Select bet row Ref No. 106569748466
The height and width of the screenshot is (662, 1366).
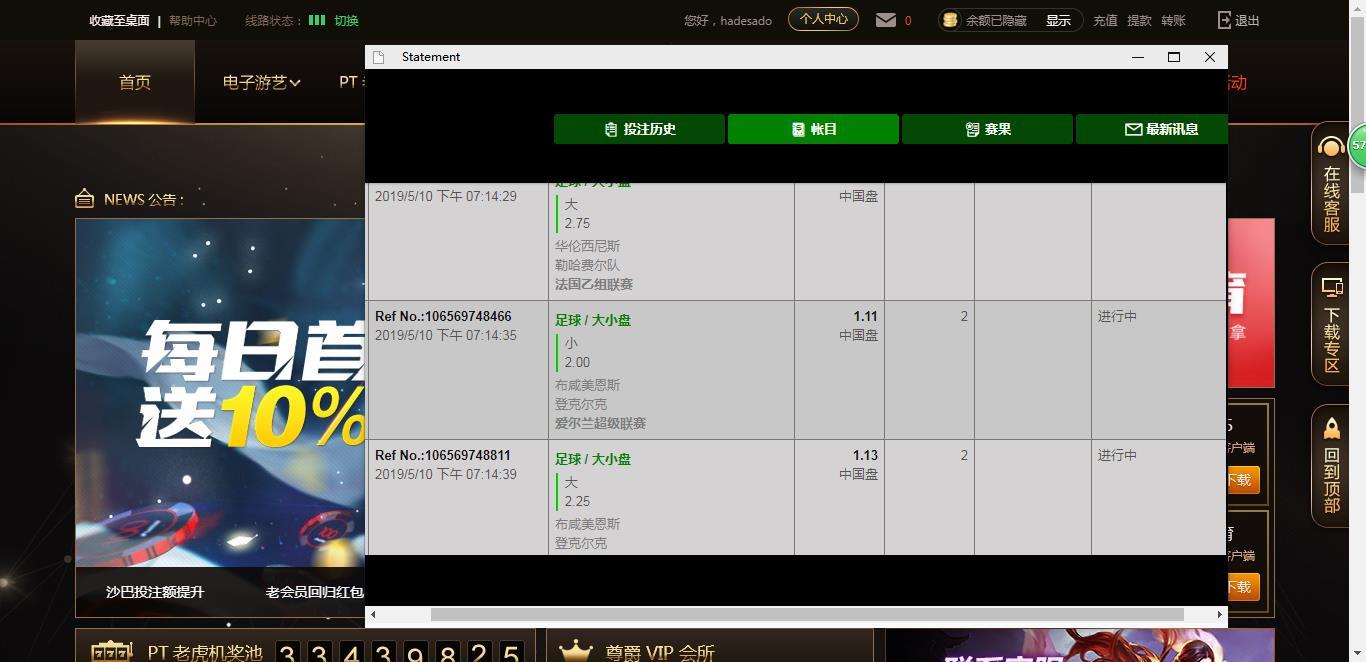(x=443, y=316)
